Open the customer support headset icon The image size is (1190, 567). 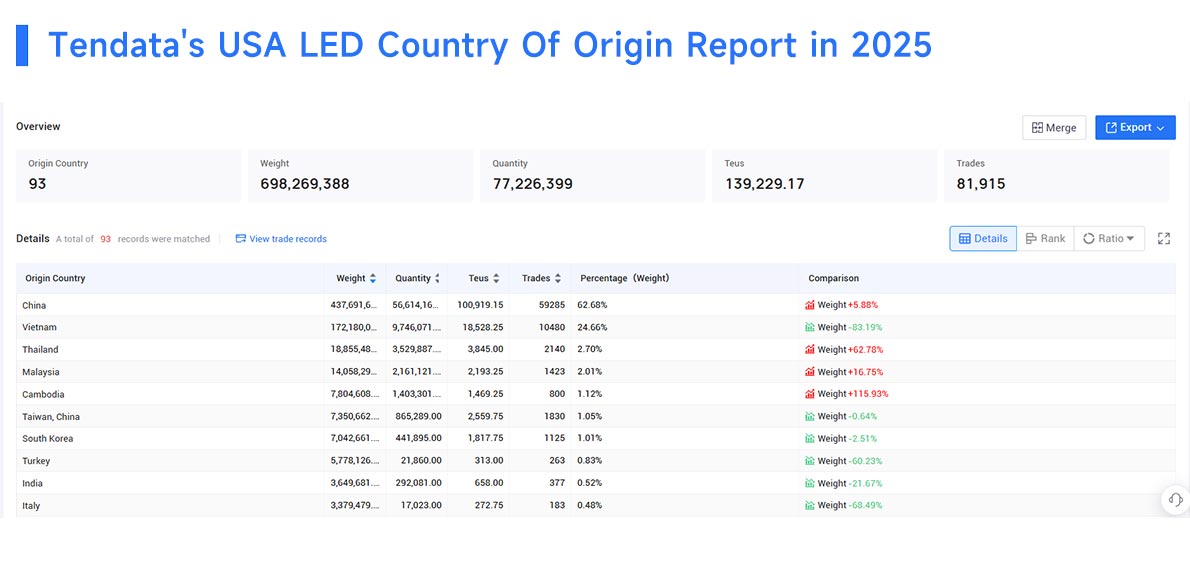tap(1176, 499)
